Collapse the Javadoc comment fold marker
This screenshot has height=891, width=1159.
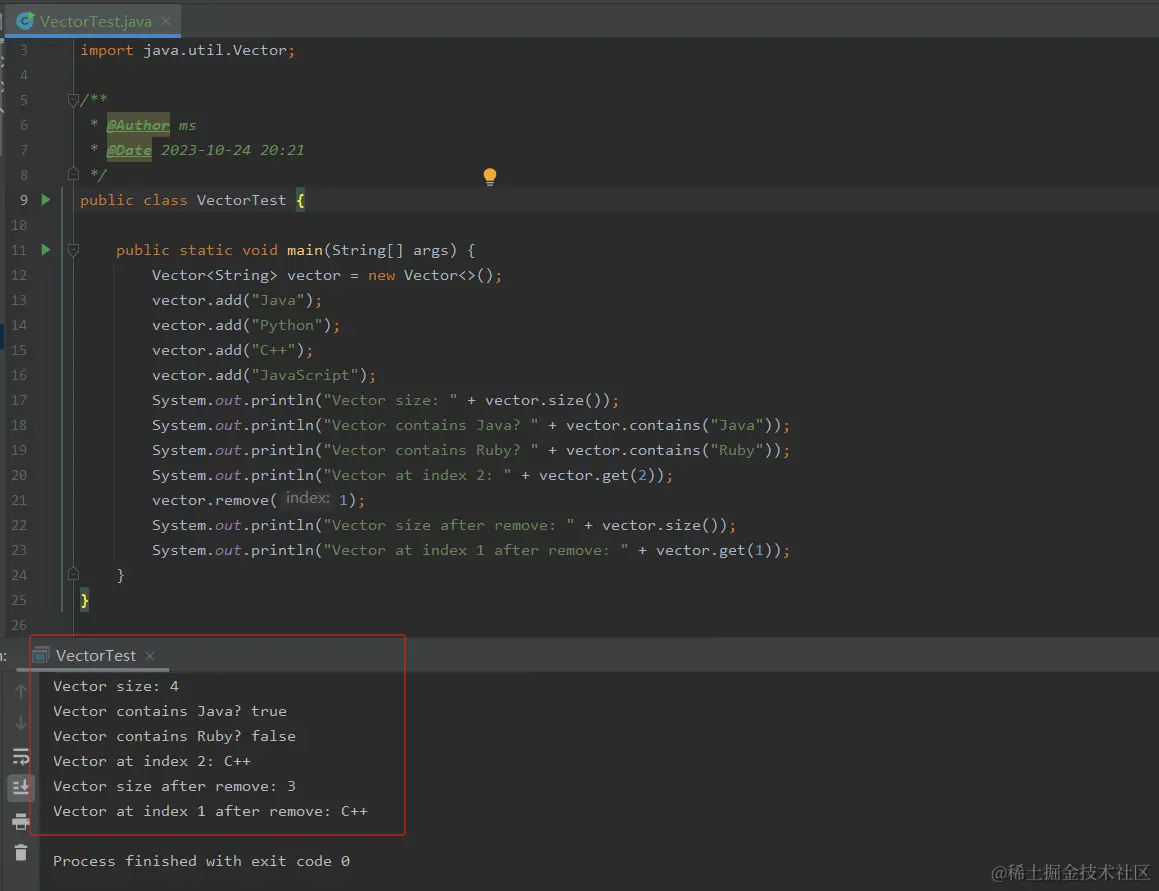click(x=72, y=100)
